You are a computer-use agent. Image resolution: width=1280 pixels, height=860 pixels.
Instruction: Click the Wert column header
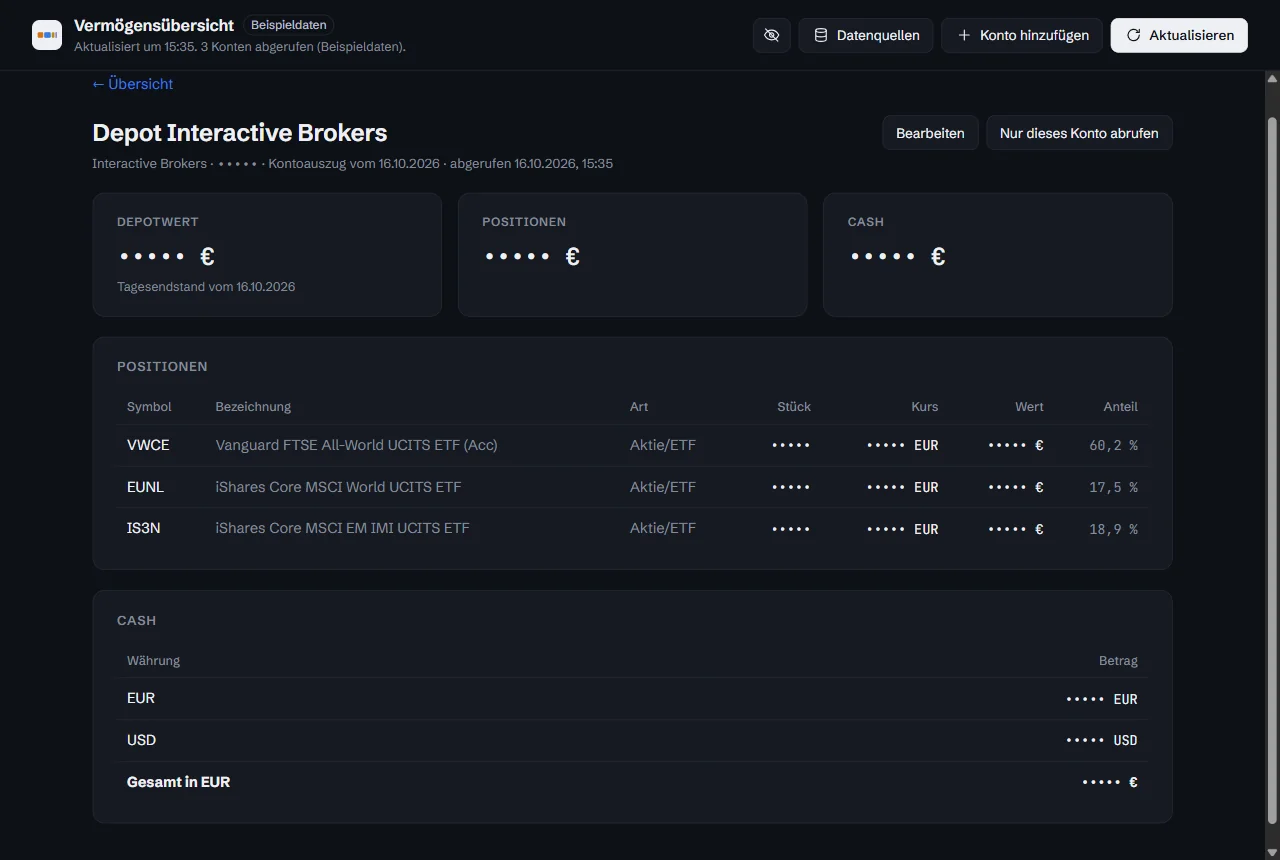(1029, 407)
